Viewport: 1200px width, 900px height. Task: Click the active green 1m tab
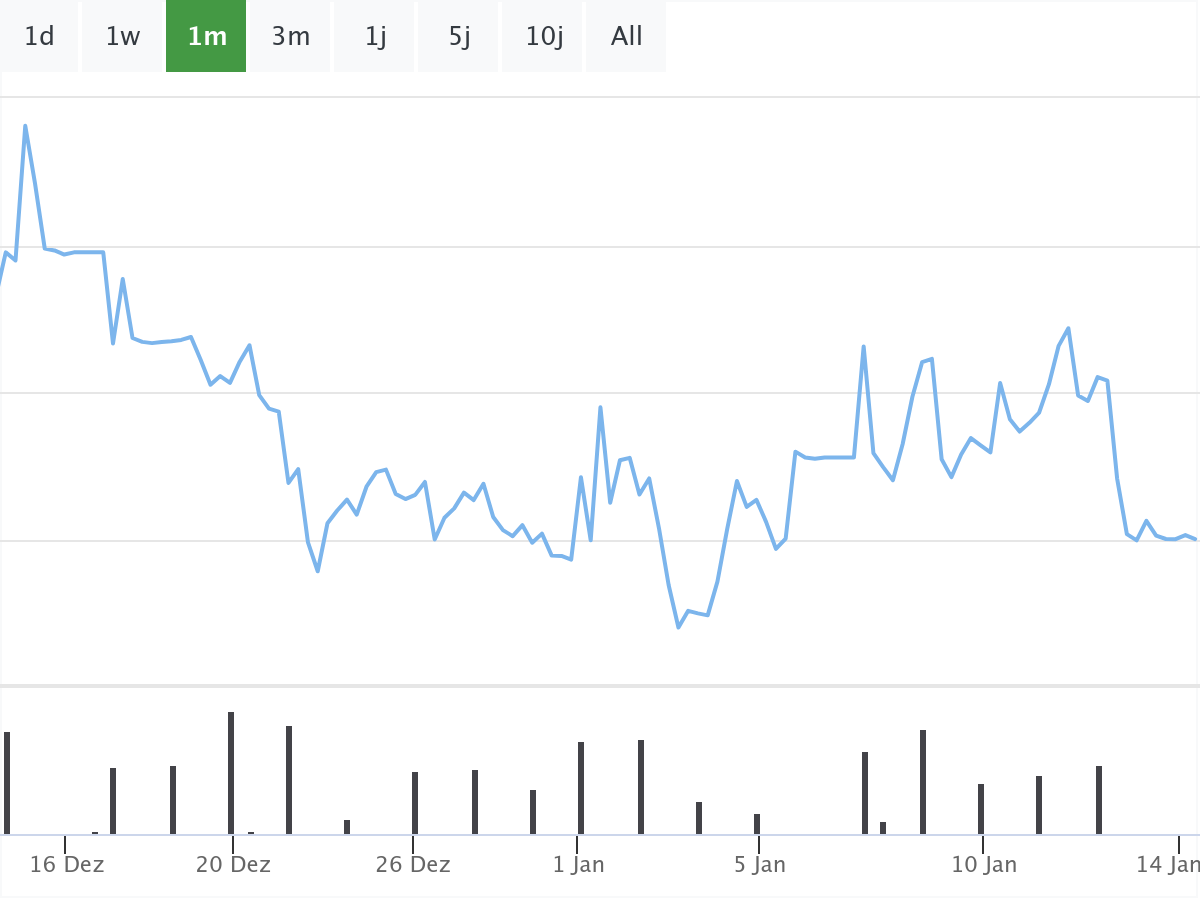click(206, 37)
